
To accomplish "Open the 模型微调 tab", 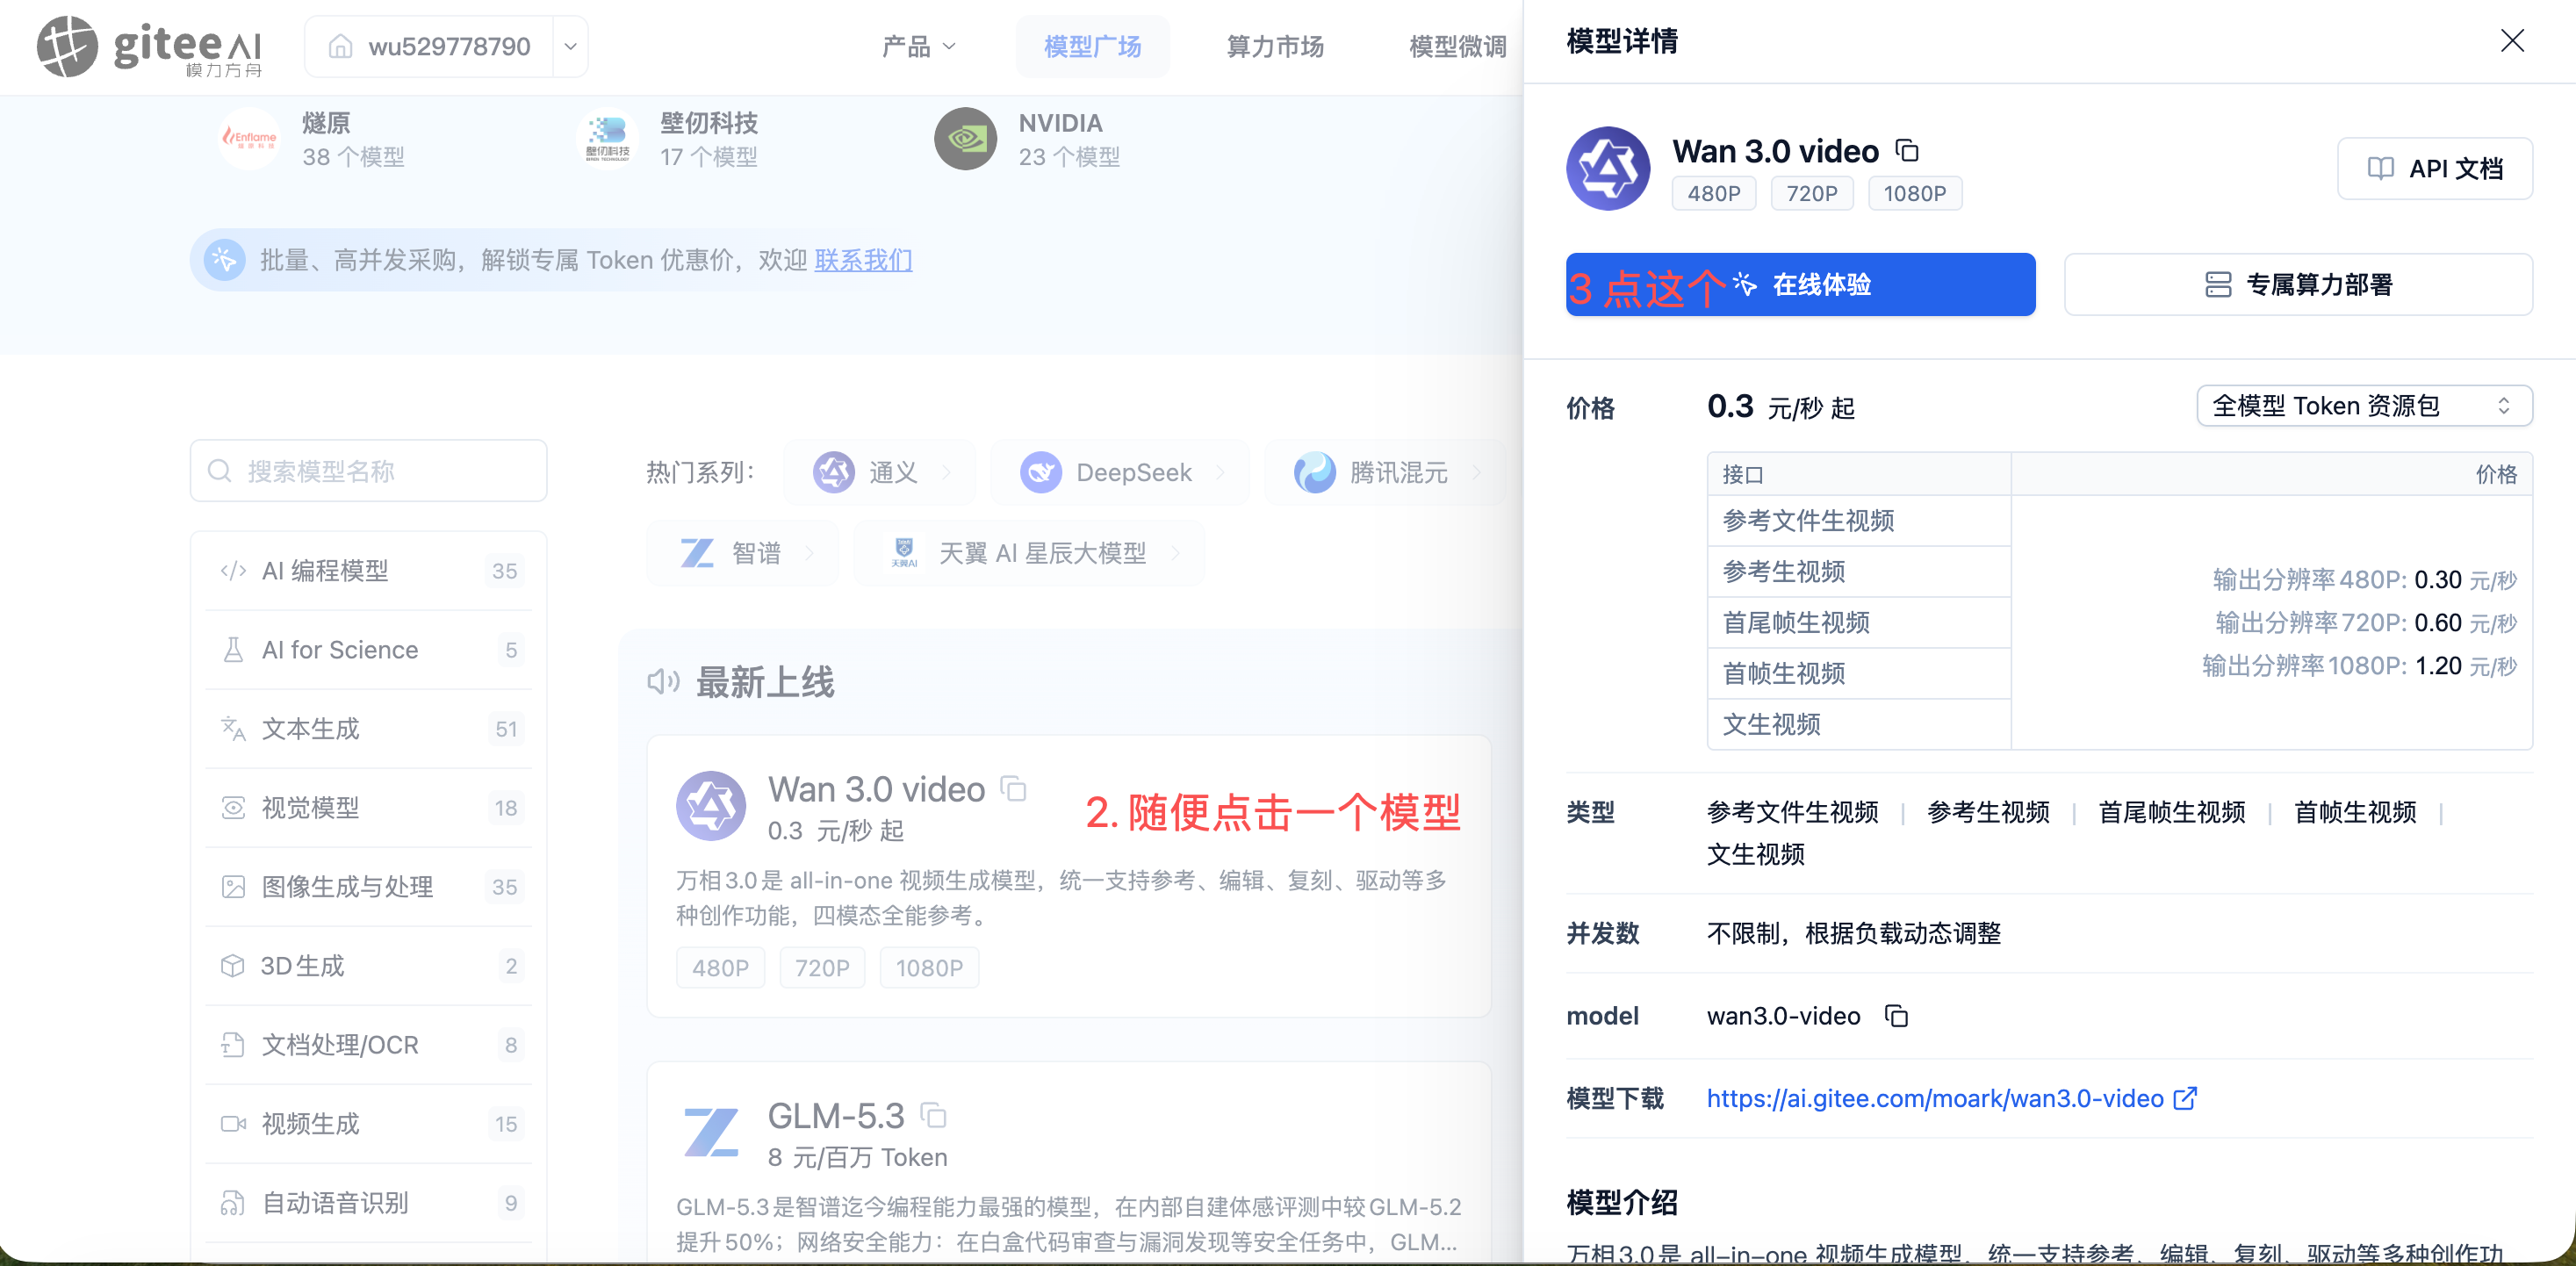I will coord(1457,46).
